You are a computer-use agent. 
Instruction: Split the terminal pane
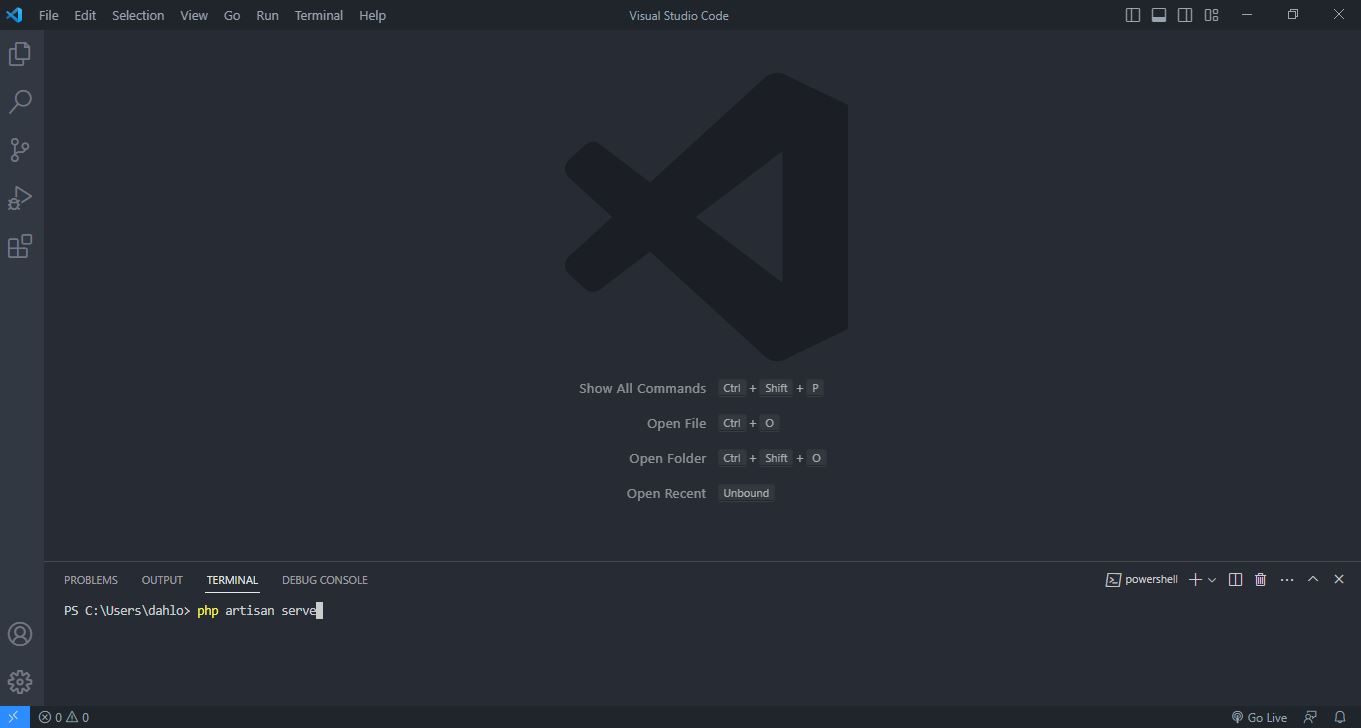[1235, 580]
